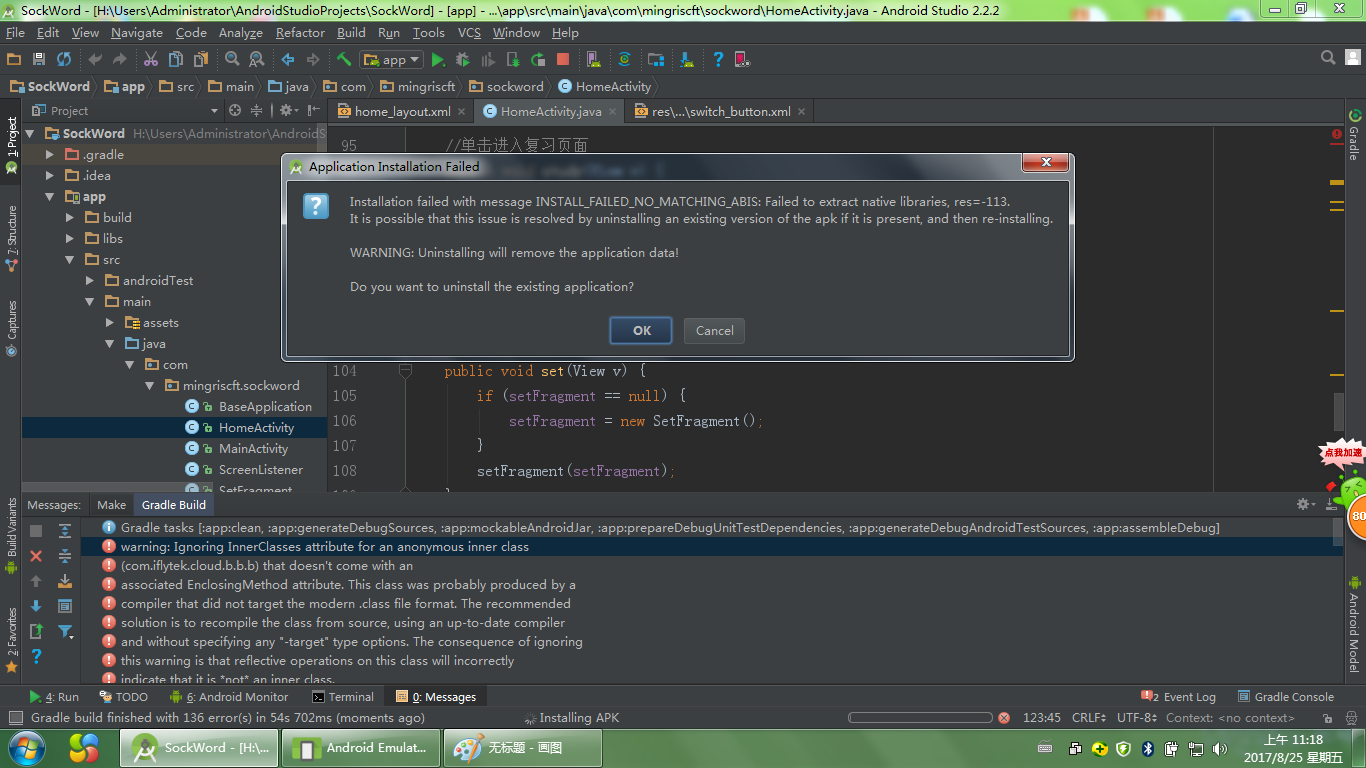Open the 6: Android Monitor tab
Image resolution: width=1366 pixels, height=768 pixels.
(229, 697)
